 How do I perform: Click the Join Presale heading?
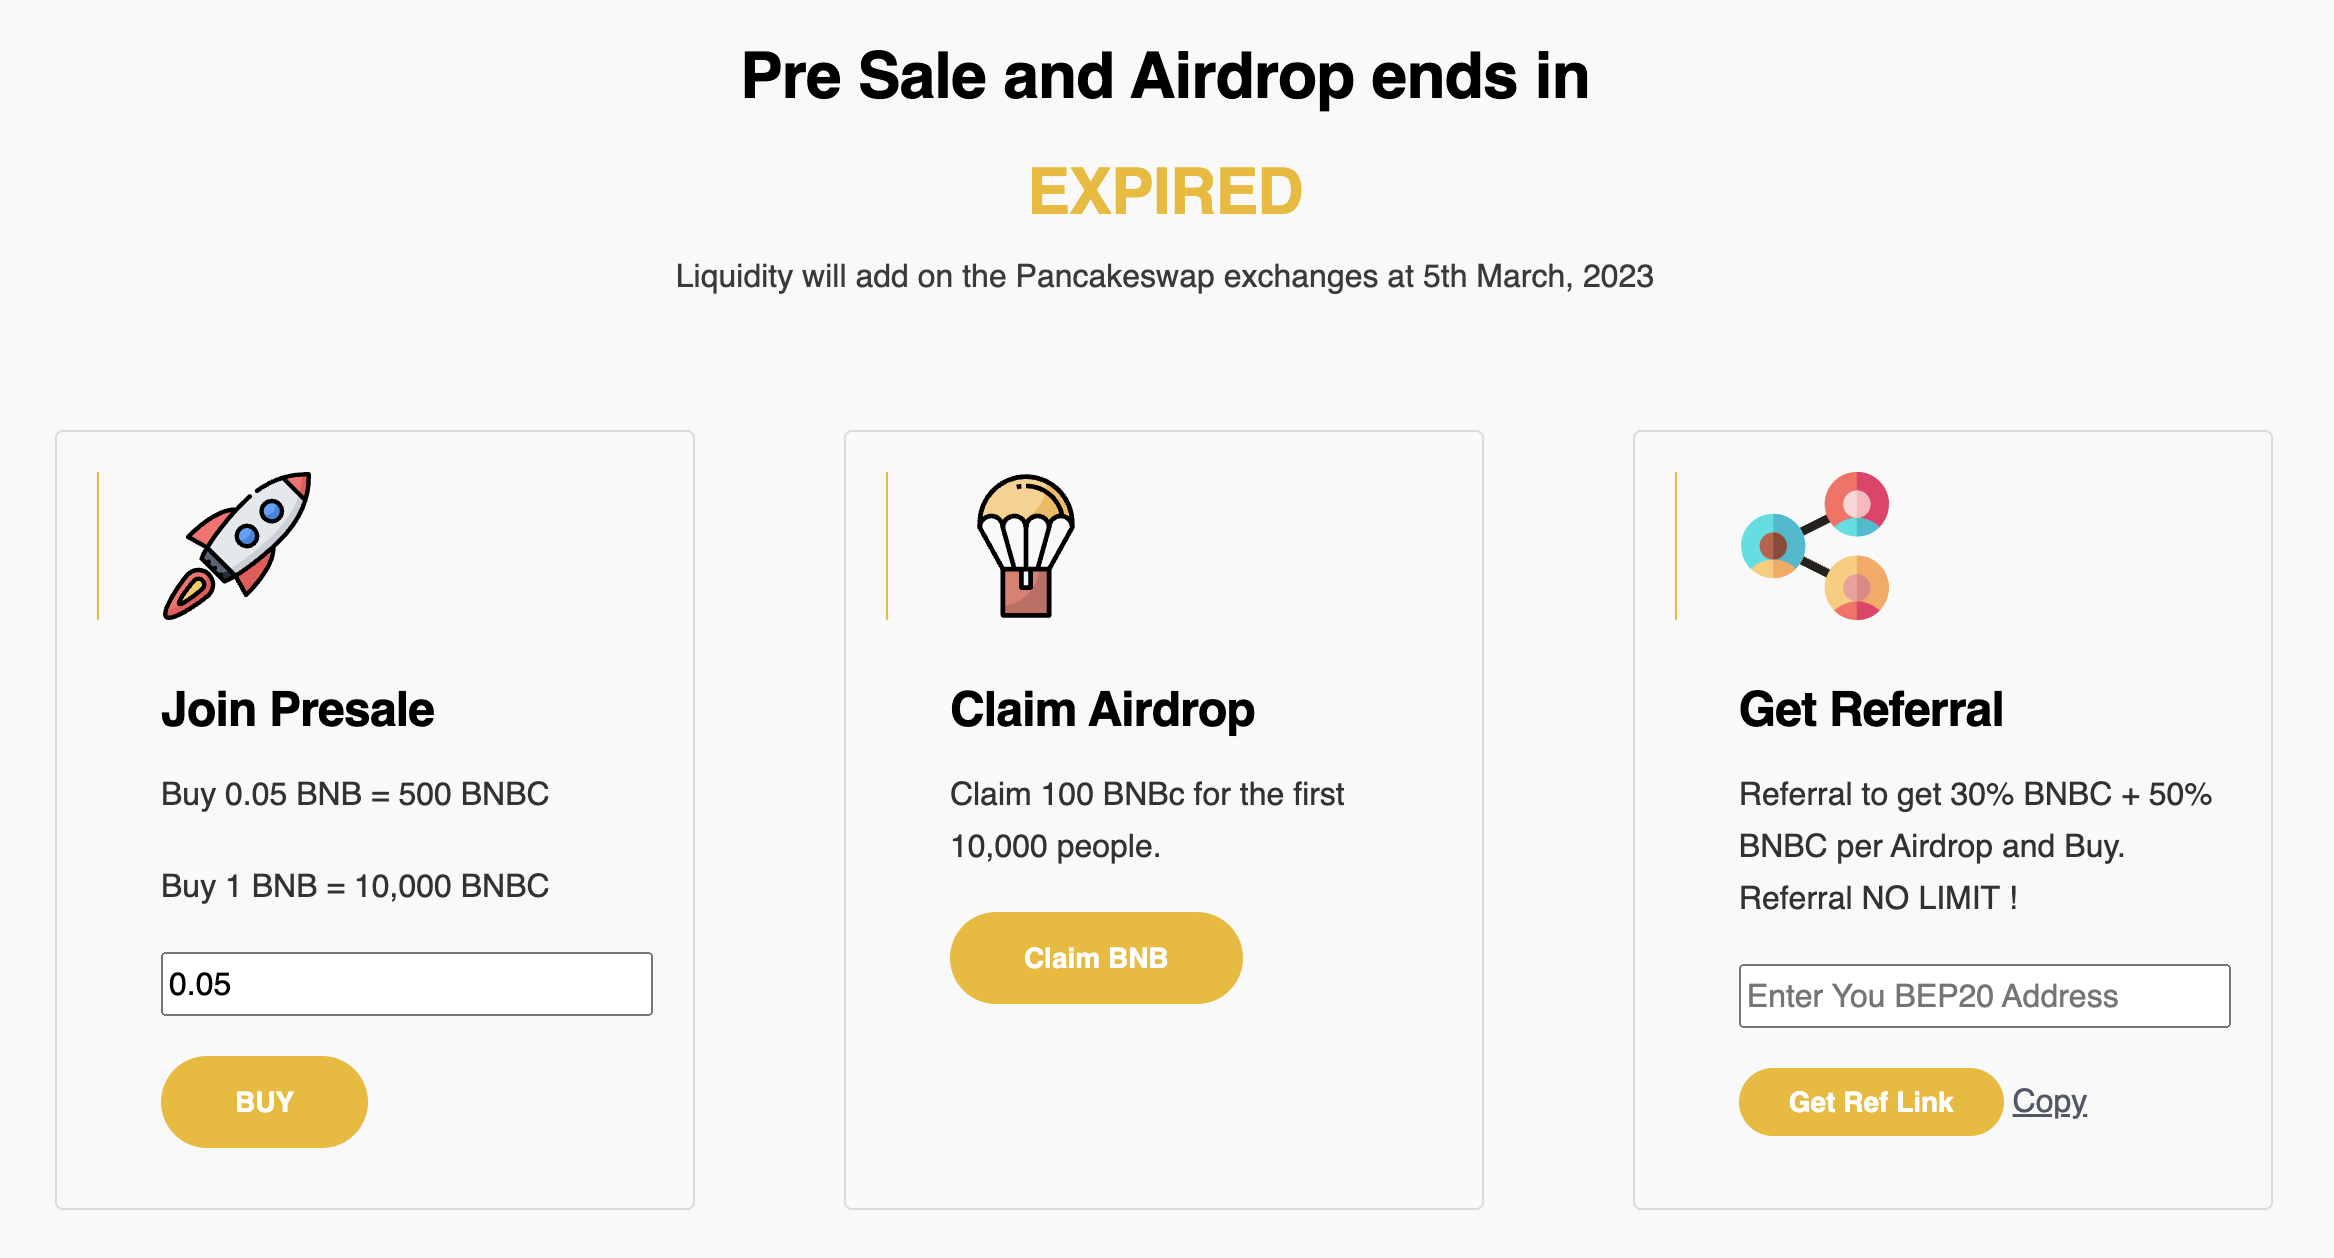(298, 709)
